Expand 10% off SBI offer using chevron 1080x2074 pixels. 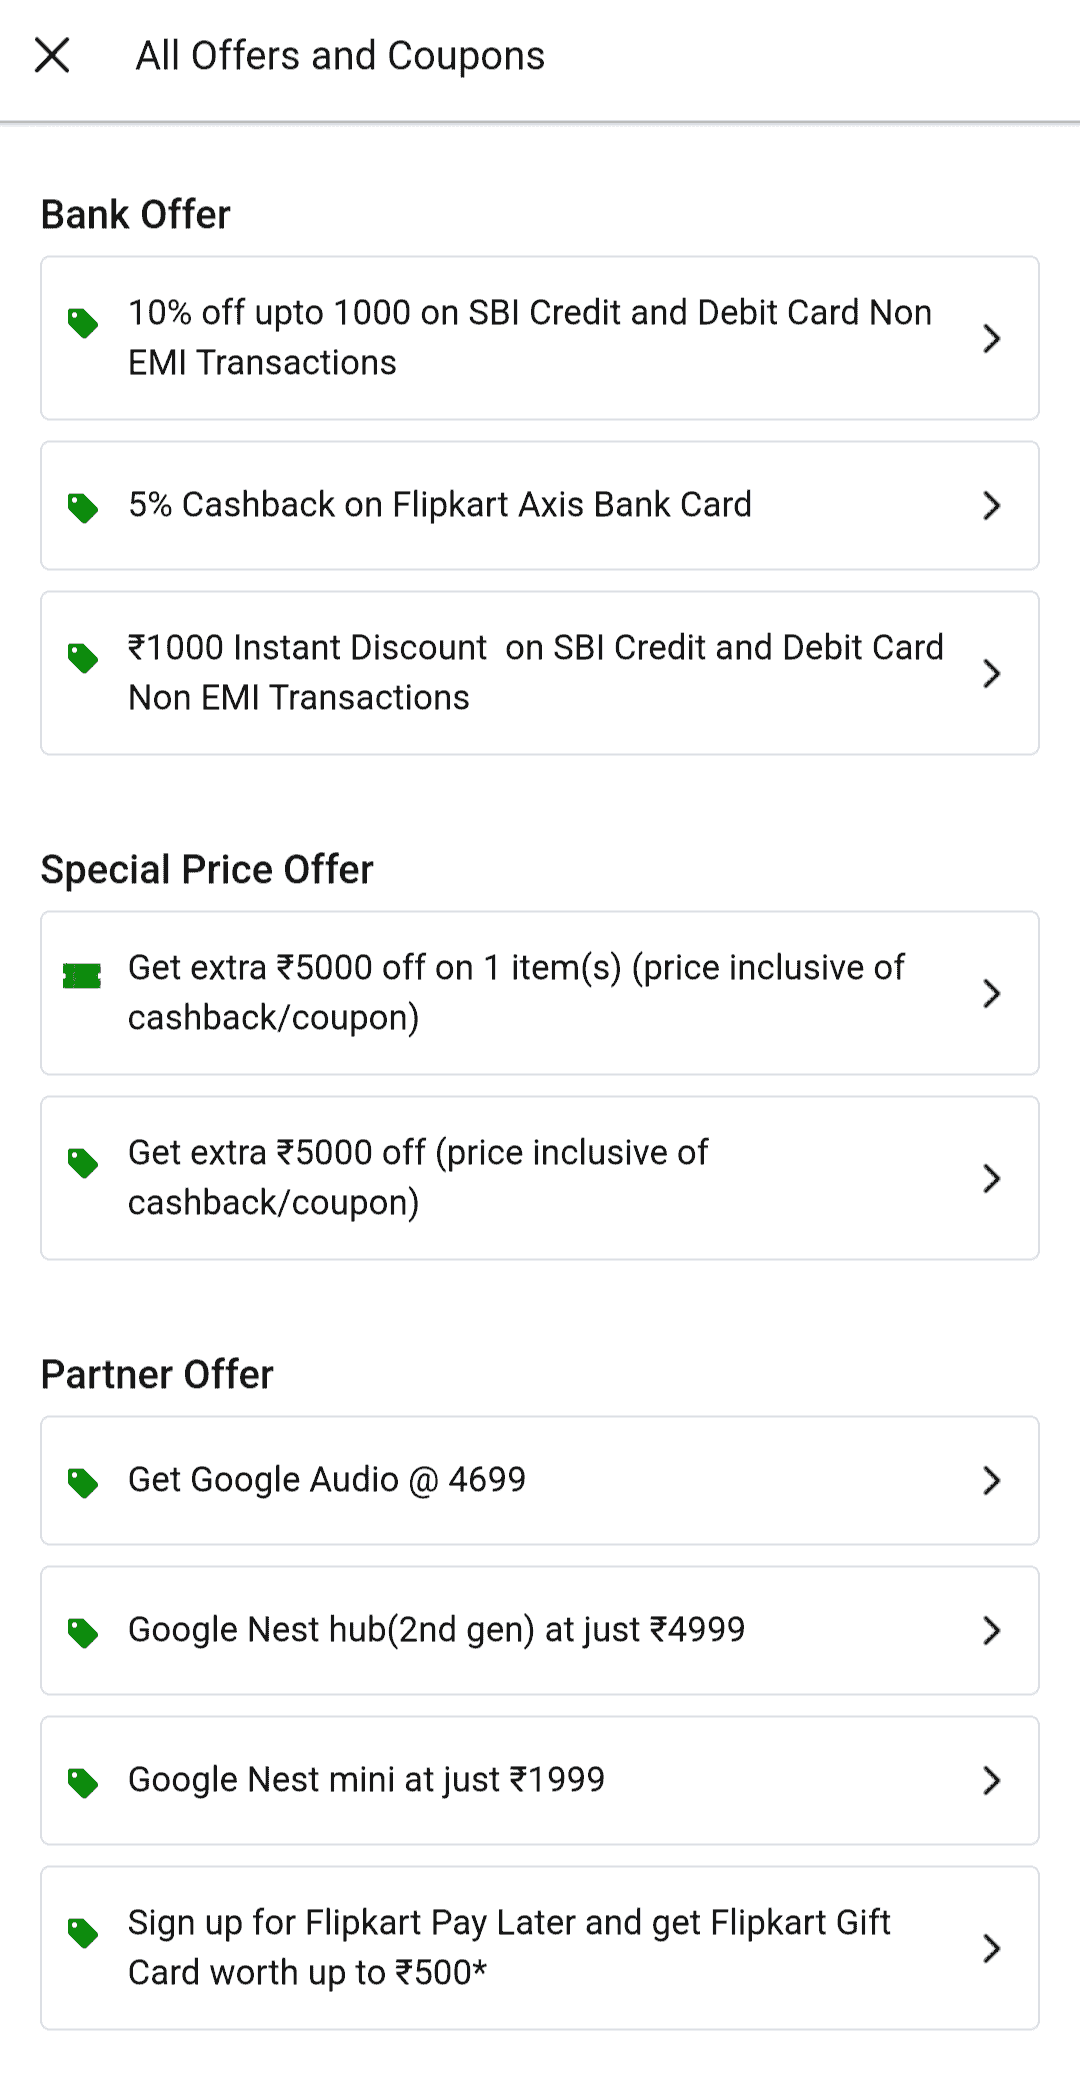click(991, 339)
